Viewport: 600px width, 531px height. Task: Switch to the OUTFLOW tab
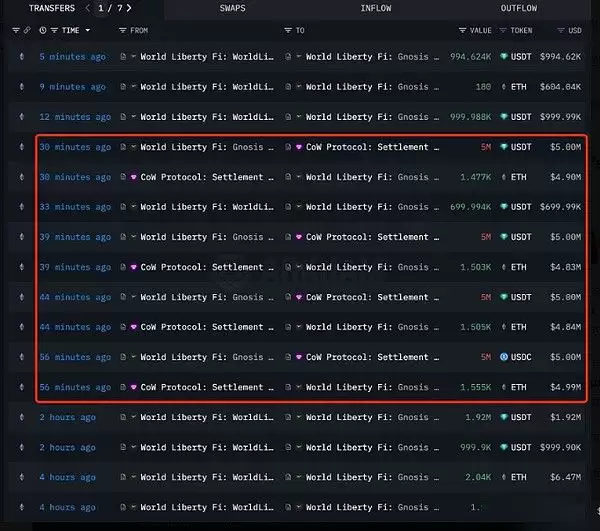pos(518,8)
